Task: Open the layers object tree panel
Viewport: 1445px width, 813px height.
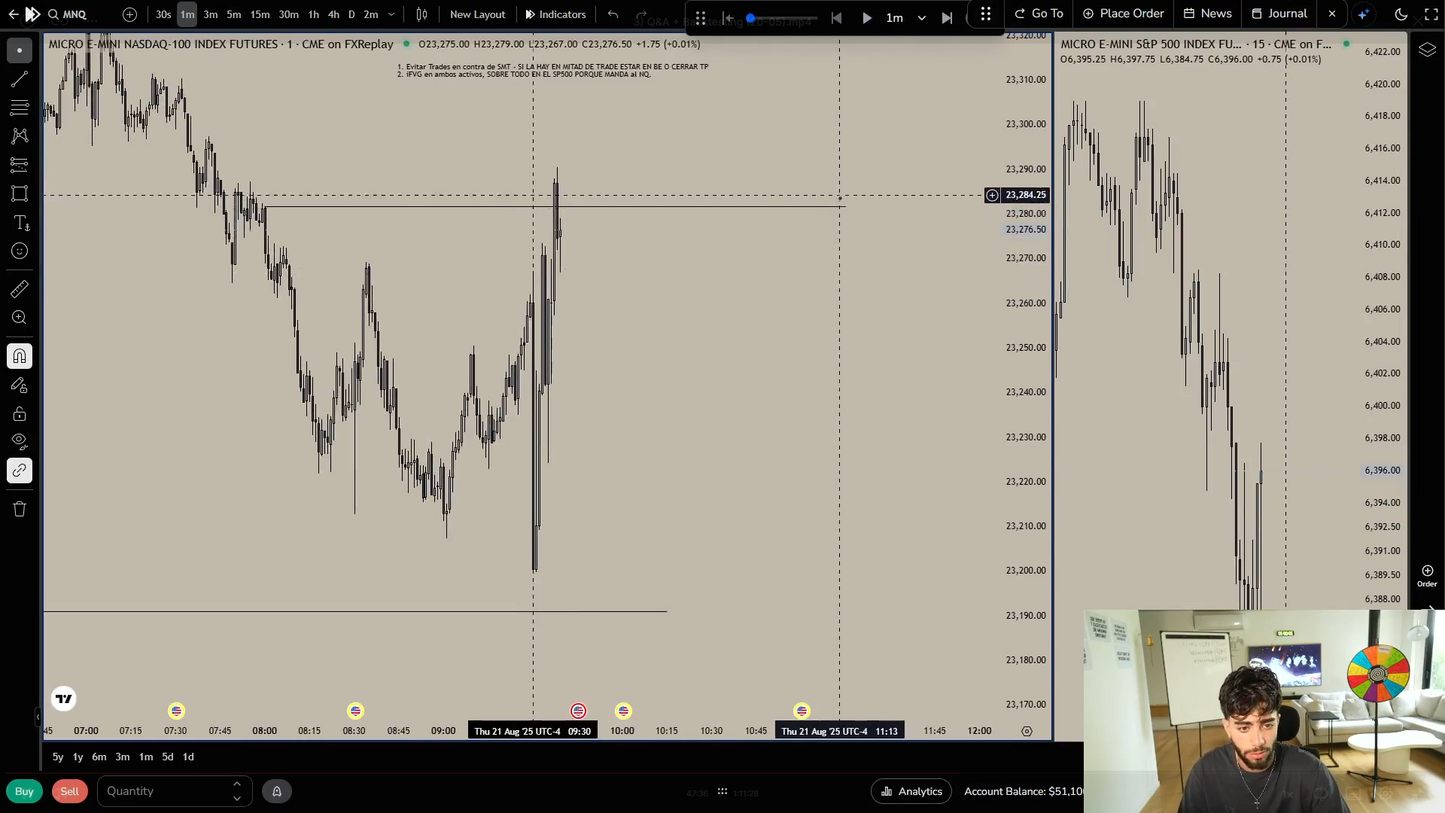Action: (1427, 50)
